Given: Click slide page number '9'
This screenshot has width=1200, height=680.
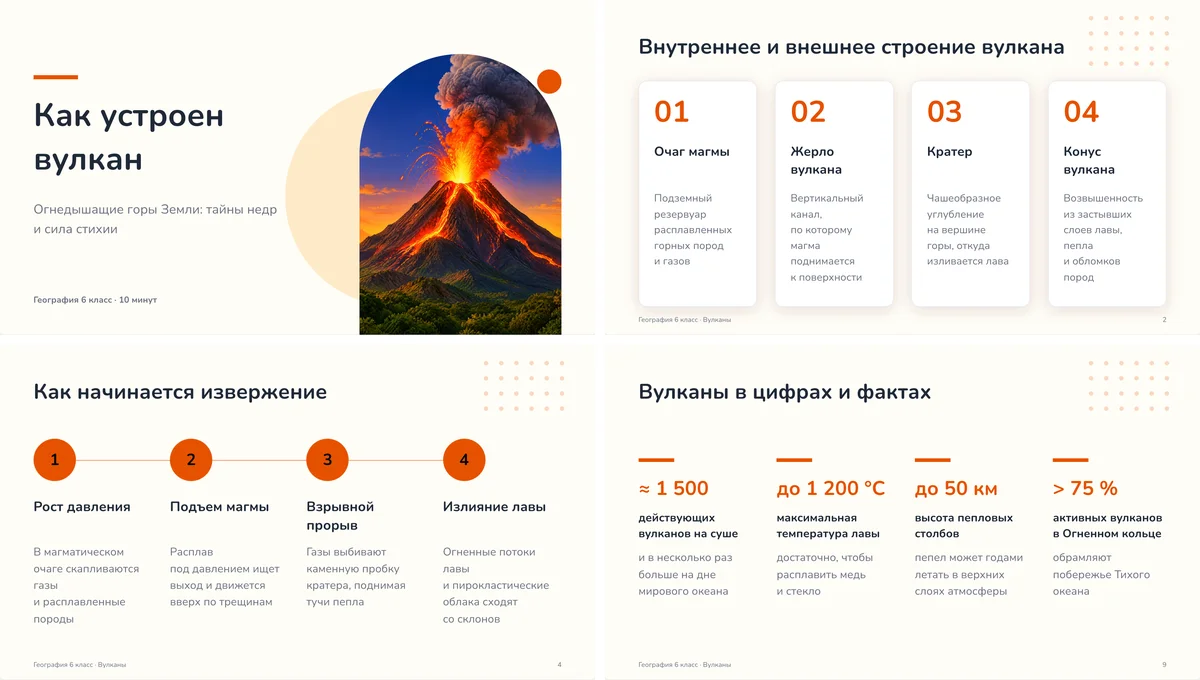Looking at the screenshot, I should 1164,665.
